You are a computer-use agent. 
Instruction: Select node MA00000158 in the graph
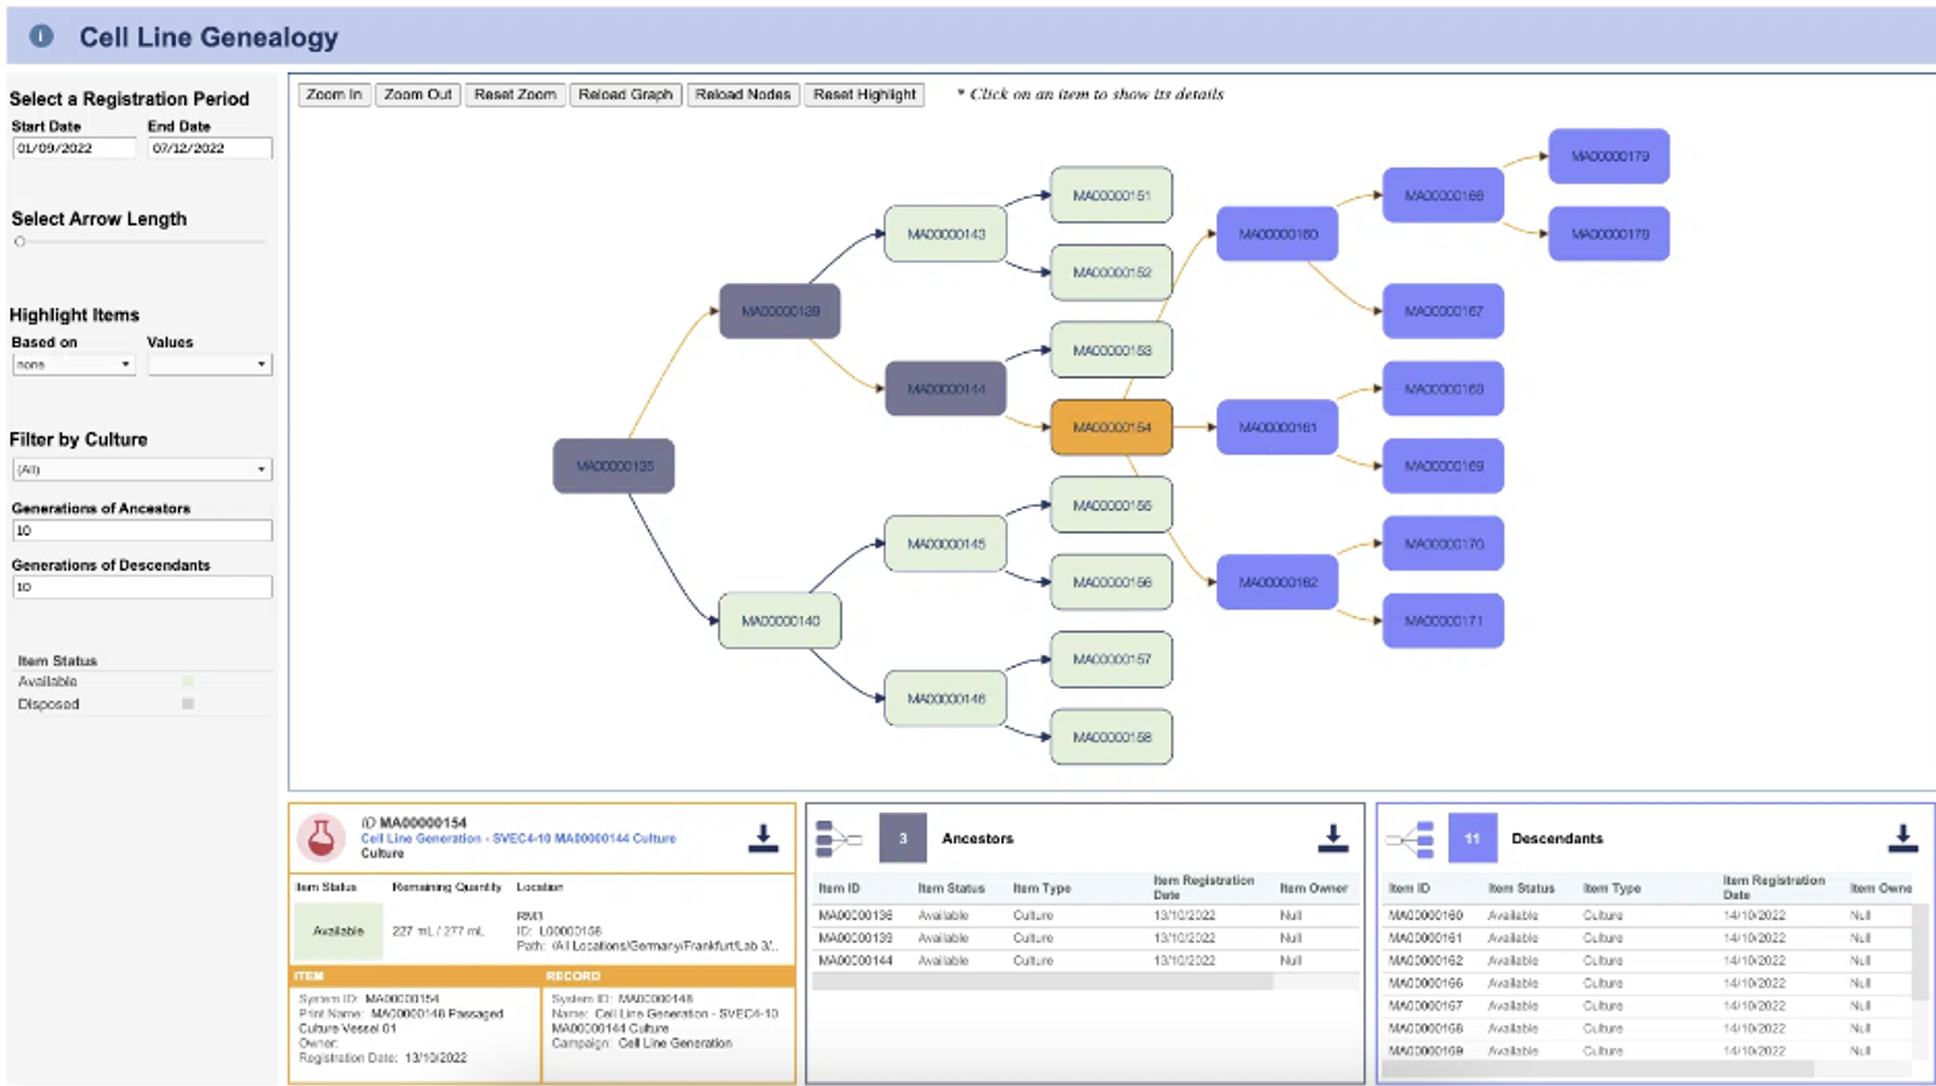coord(1111,737)
